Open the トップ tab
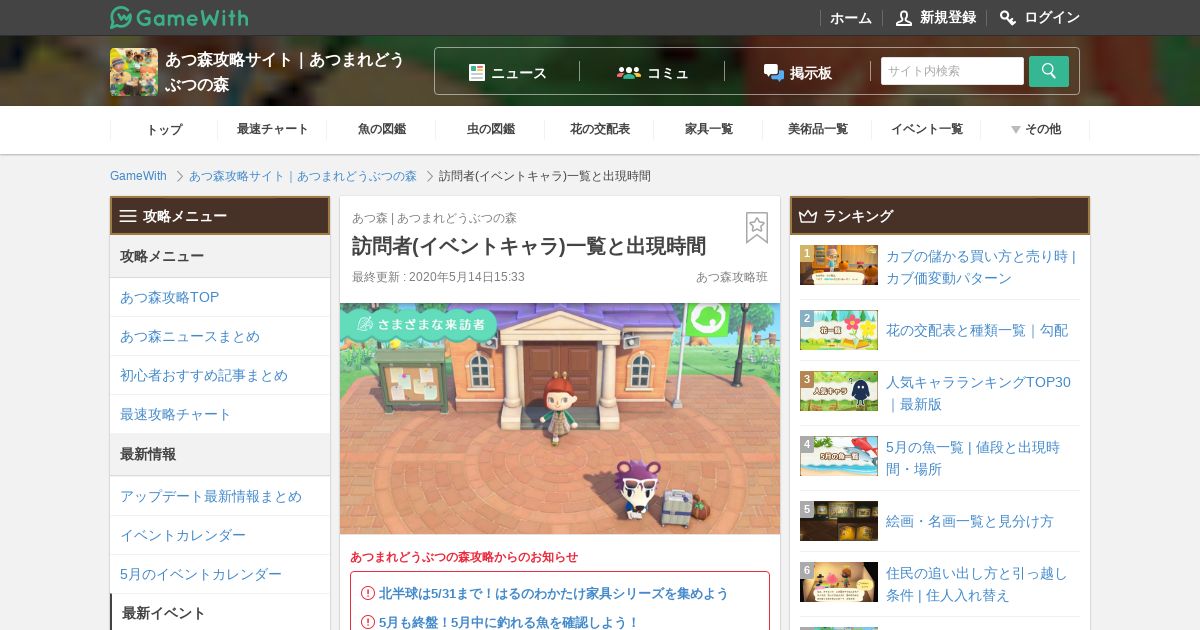 (x=164, y=129)
